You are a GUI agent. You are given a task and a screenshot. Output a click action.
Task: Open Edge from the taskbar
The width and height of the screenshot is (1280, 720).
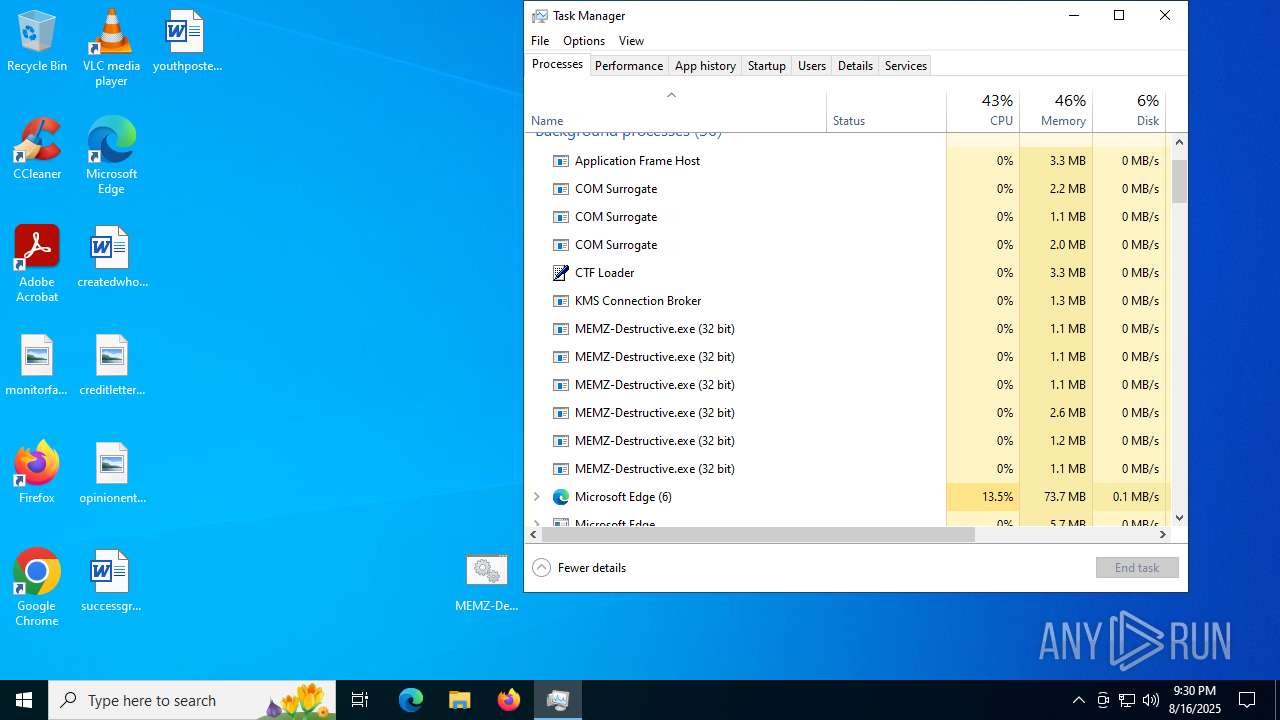click(411, 700)
